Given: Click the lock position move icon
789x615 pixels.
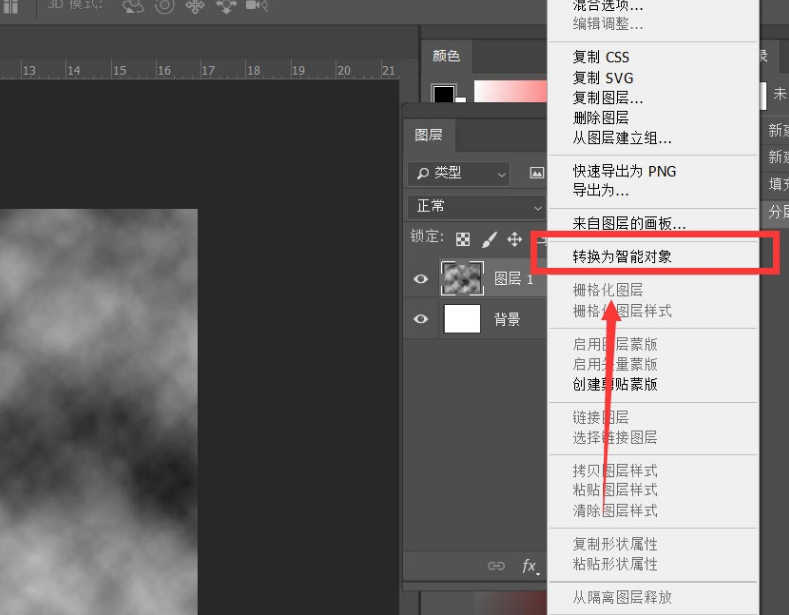Looking at the screenshot, I should 515,240.
